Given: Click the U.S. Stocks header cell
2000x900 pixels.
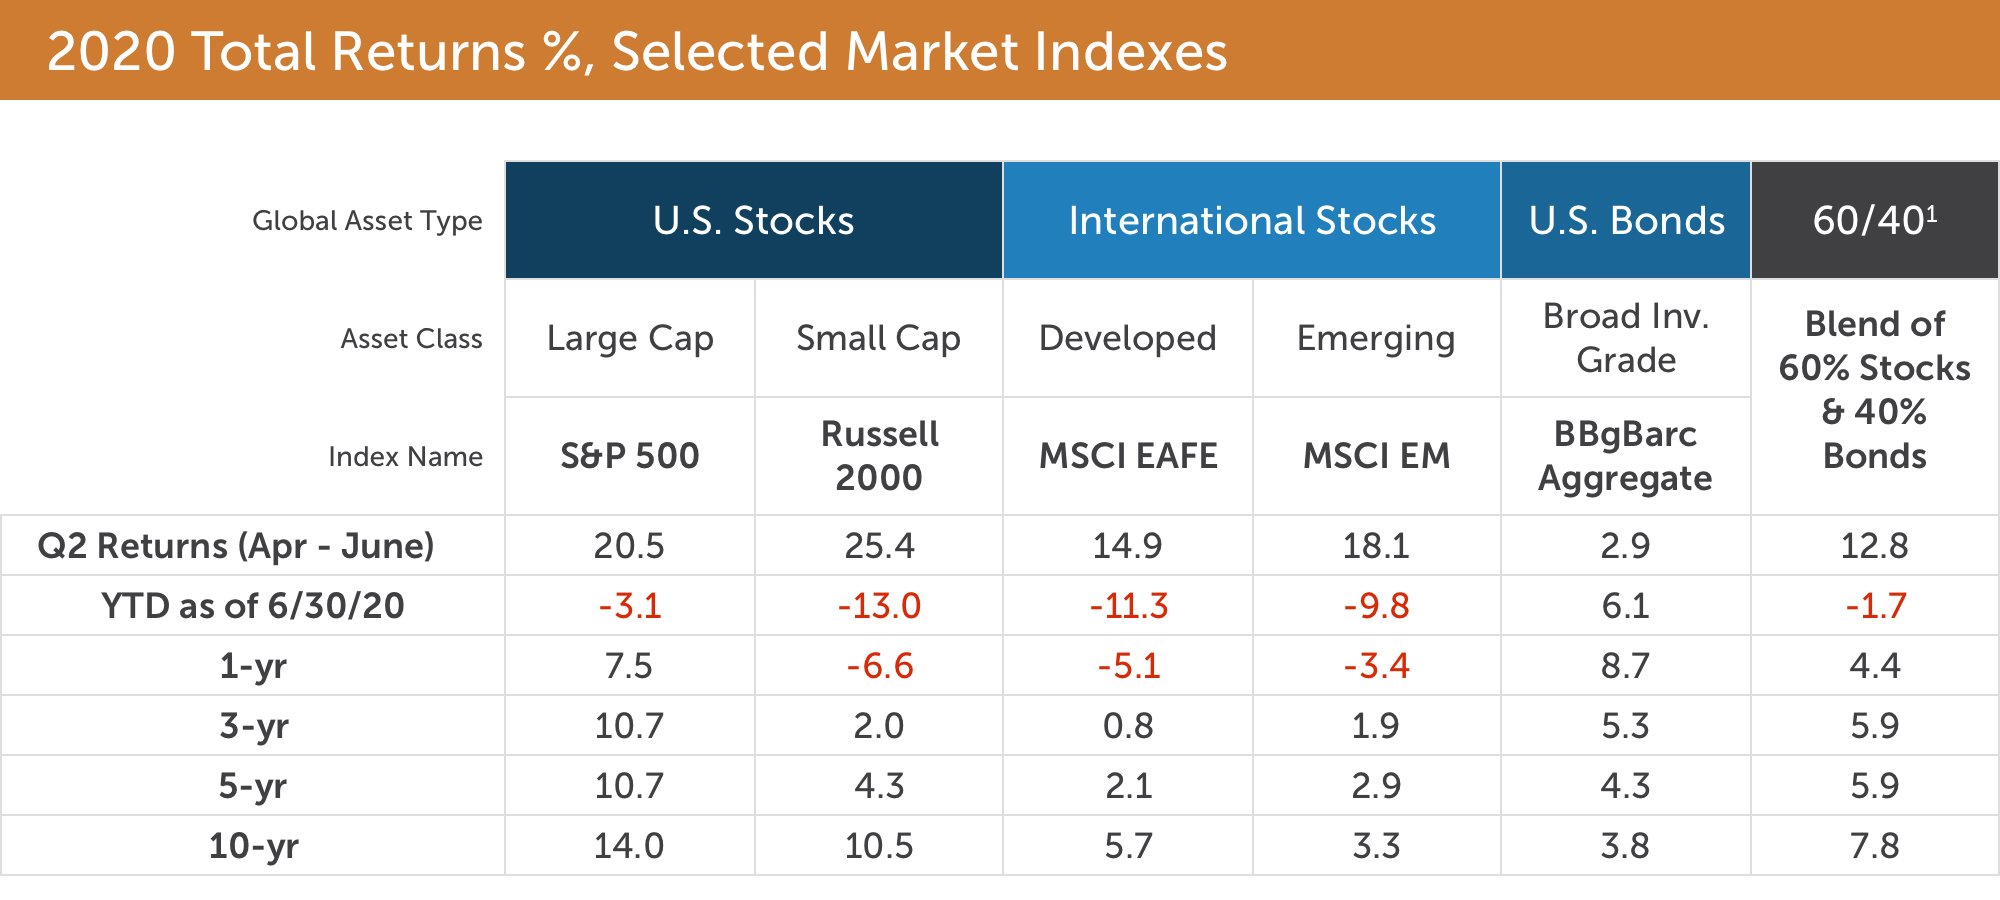Looking at the screenshot, I should pyautogui.click(x=753, y=220).
